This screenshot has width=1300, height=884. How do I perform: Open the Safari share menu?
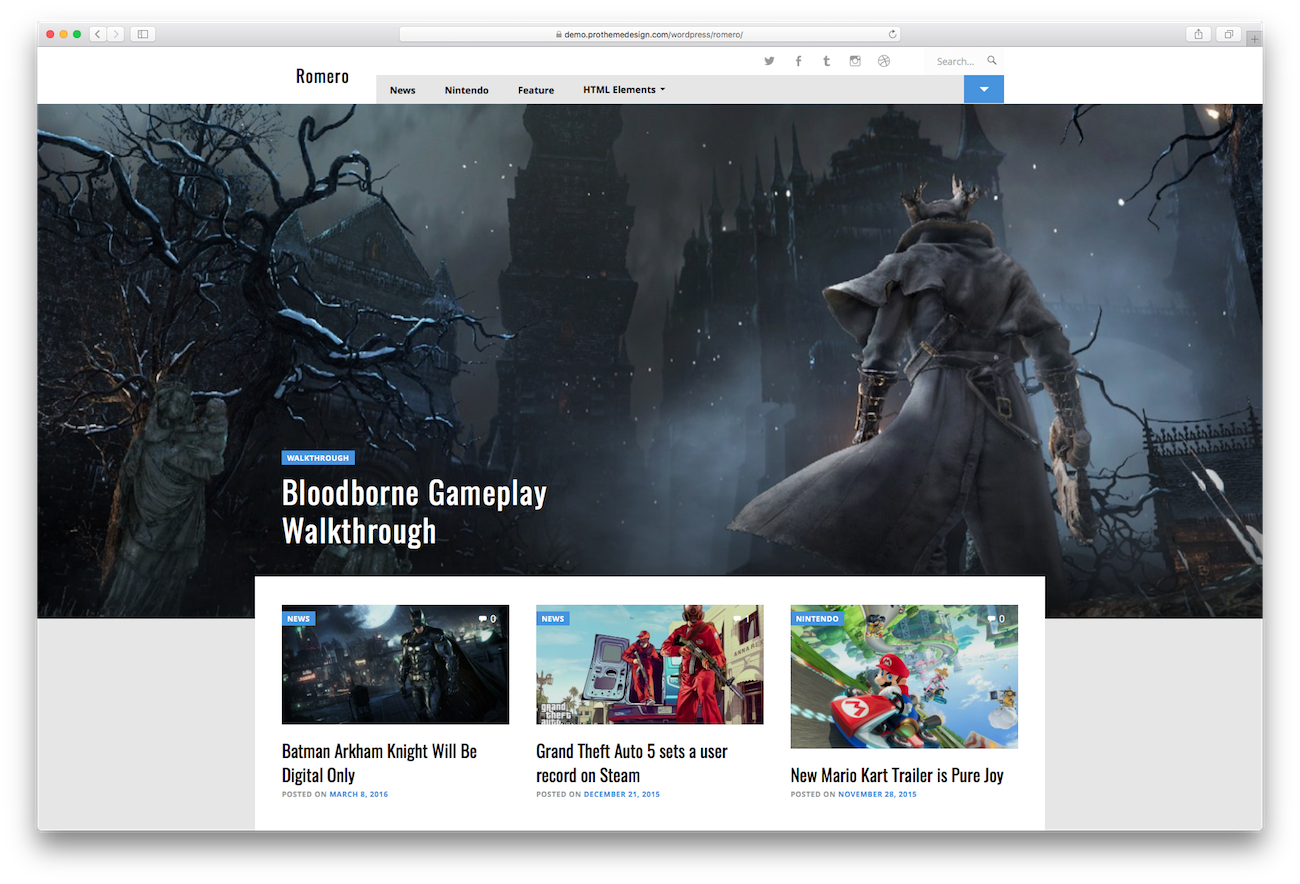coord(1198,34)
